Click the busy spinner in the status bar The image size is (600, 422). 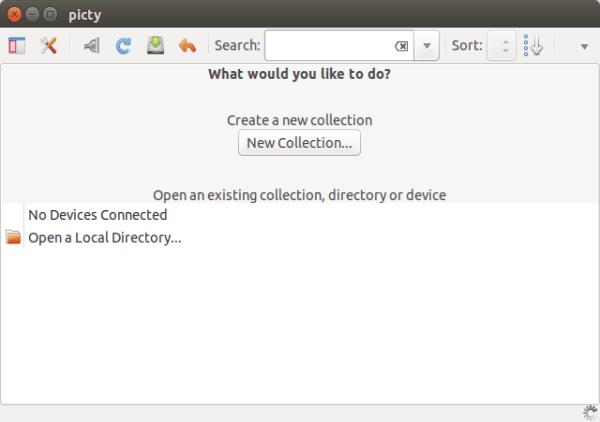[x=589, y=412]
